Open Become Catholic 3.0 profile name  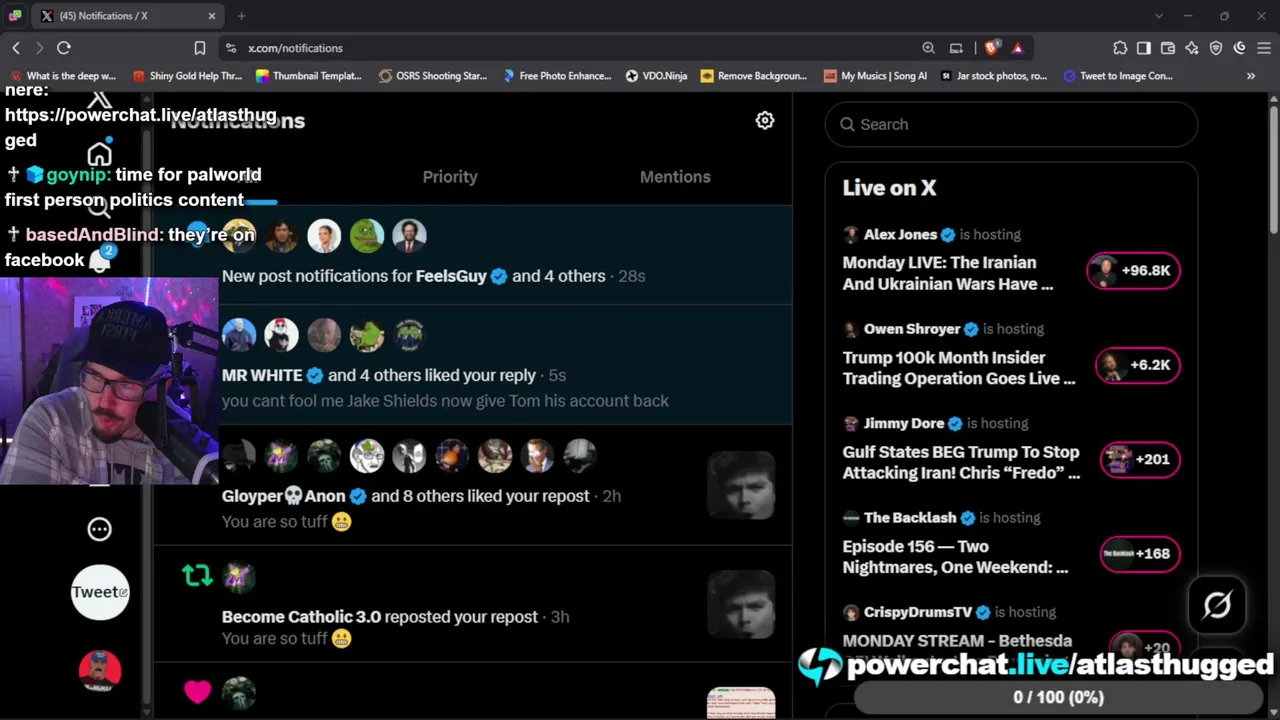tap(301, 617)
